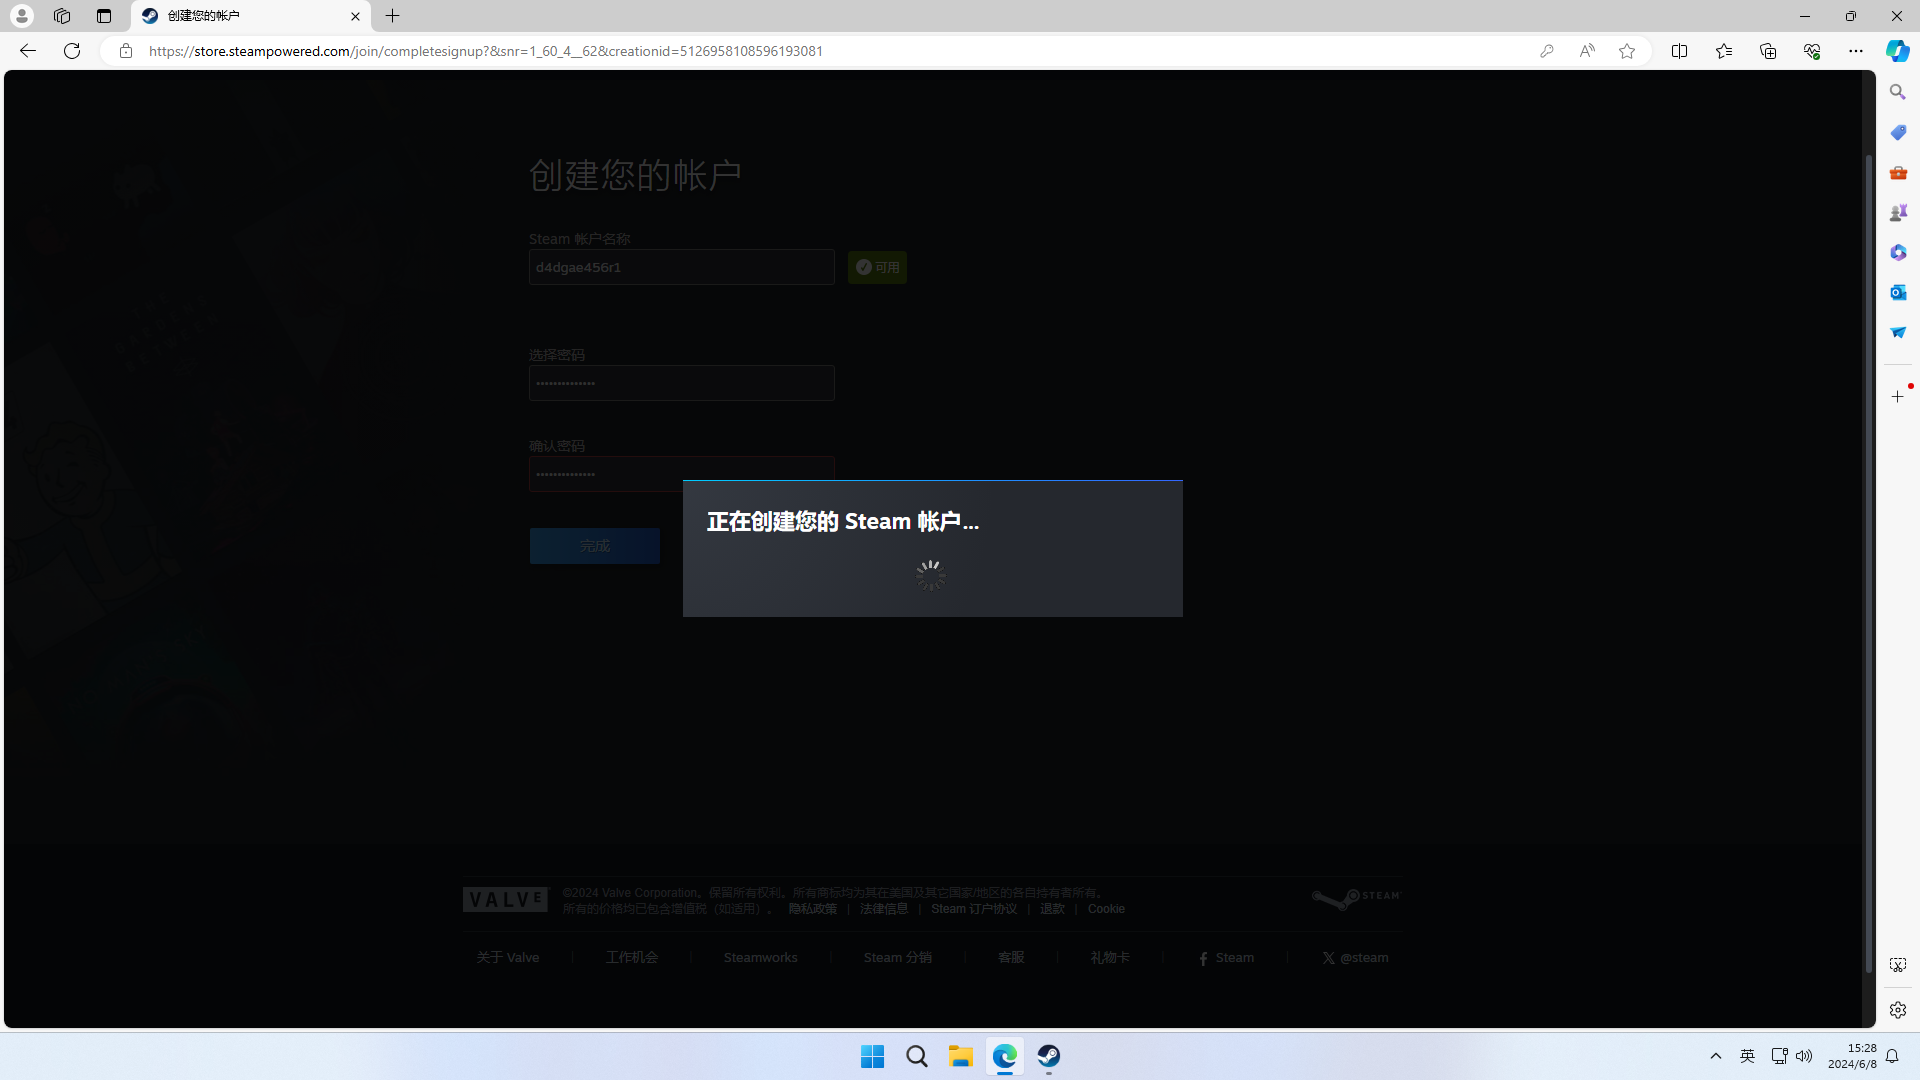Open Copilot icon in the toolbar
This screenshot has width=1920, height=1080.
click(1897, 51)
